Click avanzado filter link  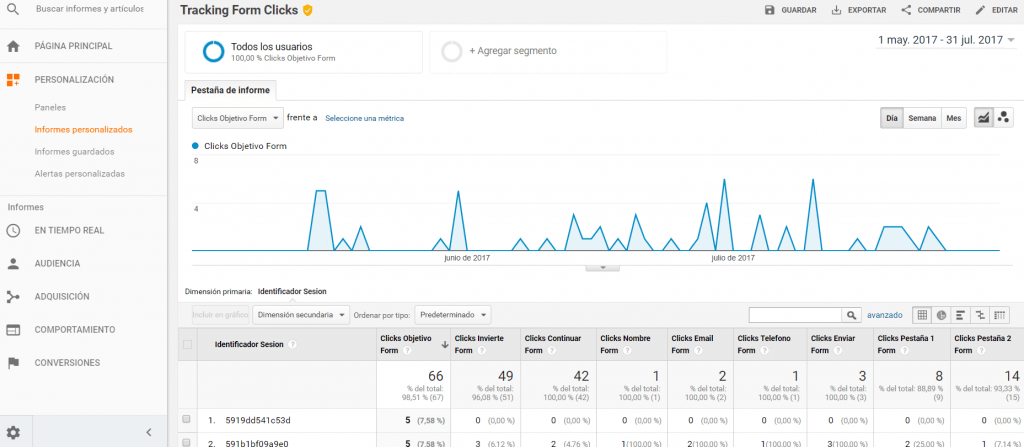click(x=885, y=315)
